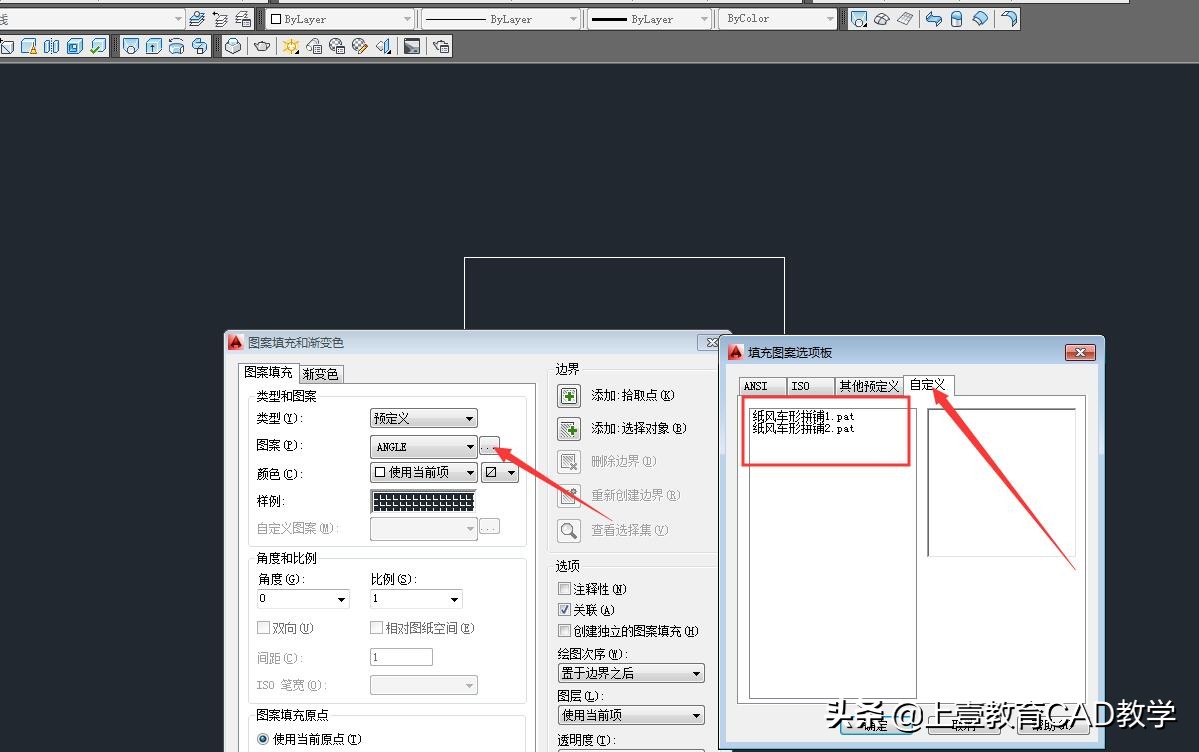
Task: Select the Box 3D modeling icon
Action: point(232,45)
